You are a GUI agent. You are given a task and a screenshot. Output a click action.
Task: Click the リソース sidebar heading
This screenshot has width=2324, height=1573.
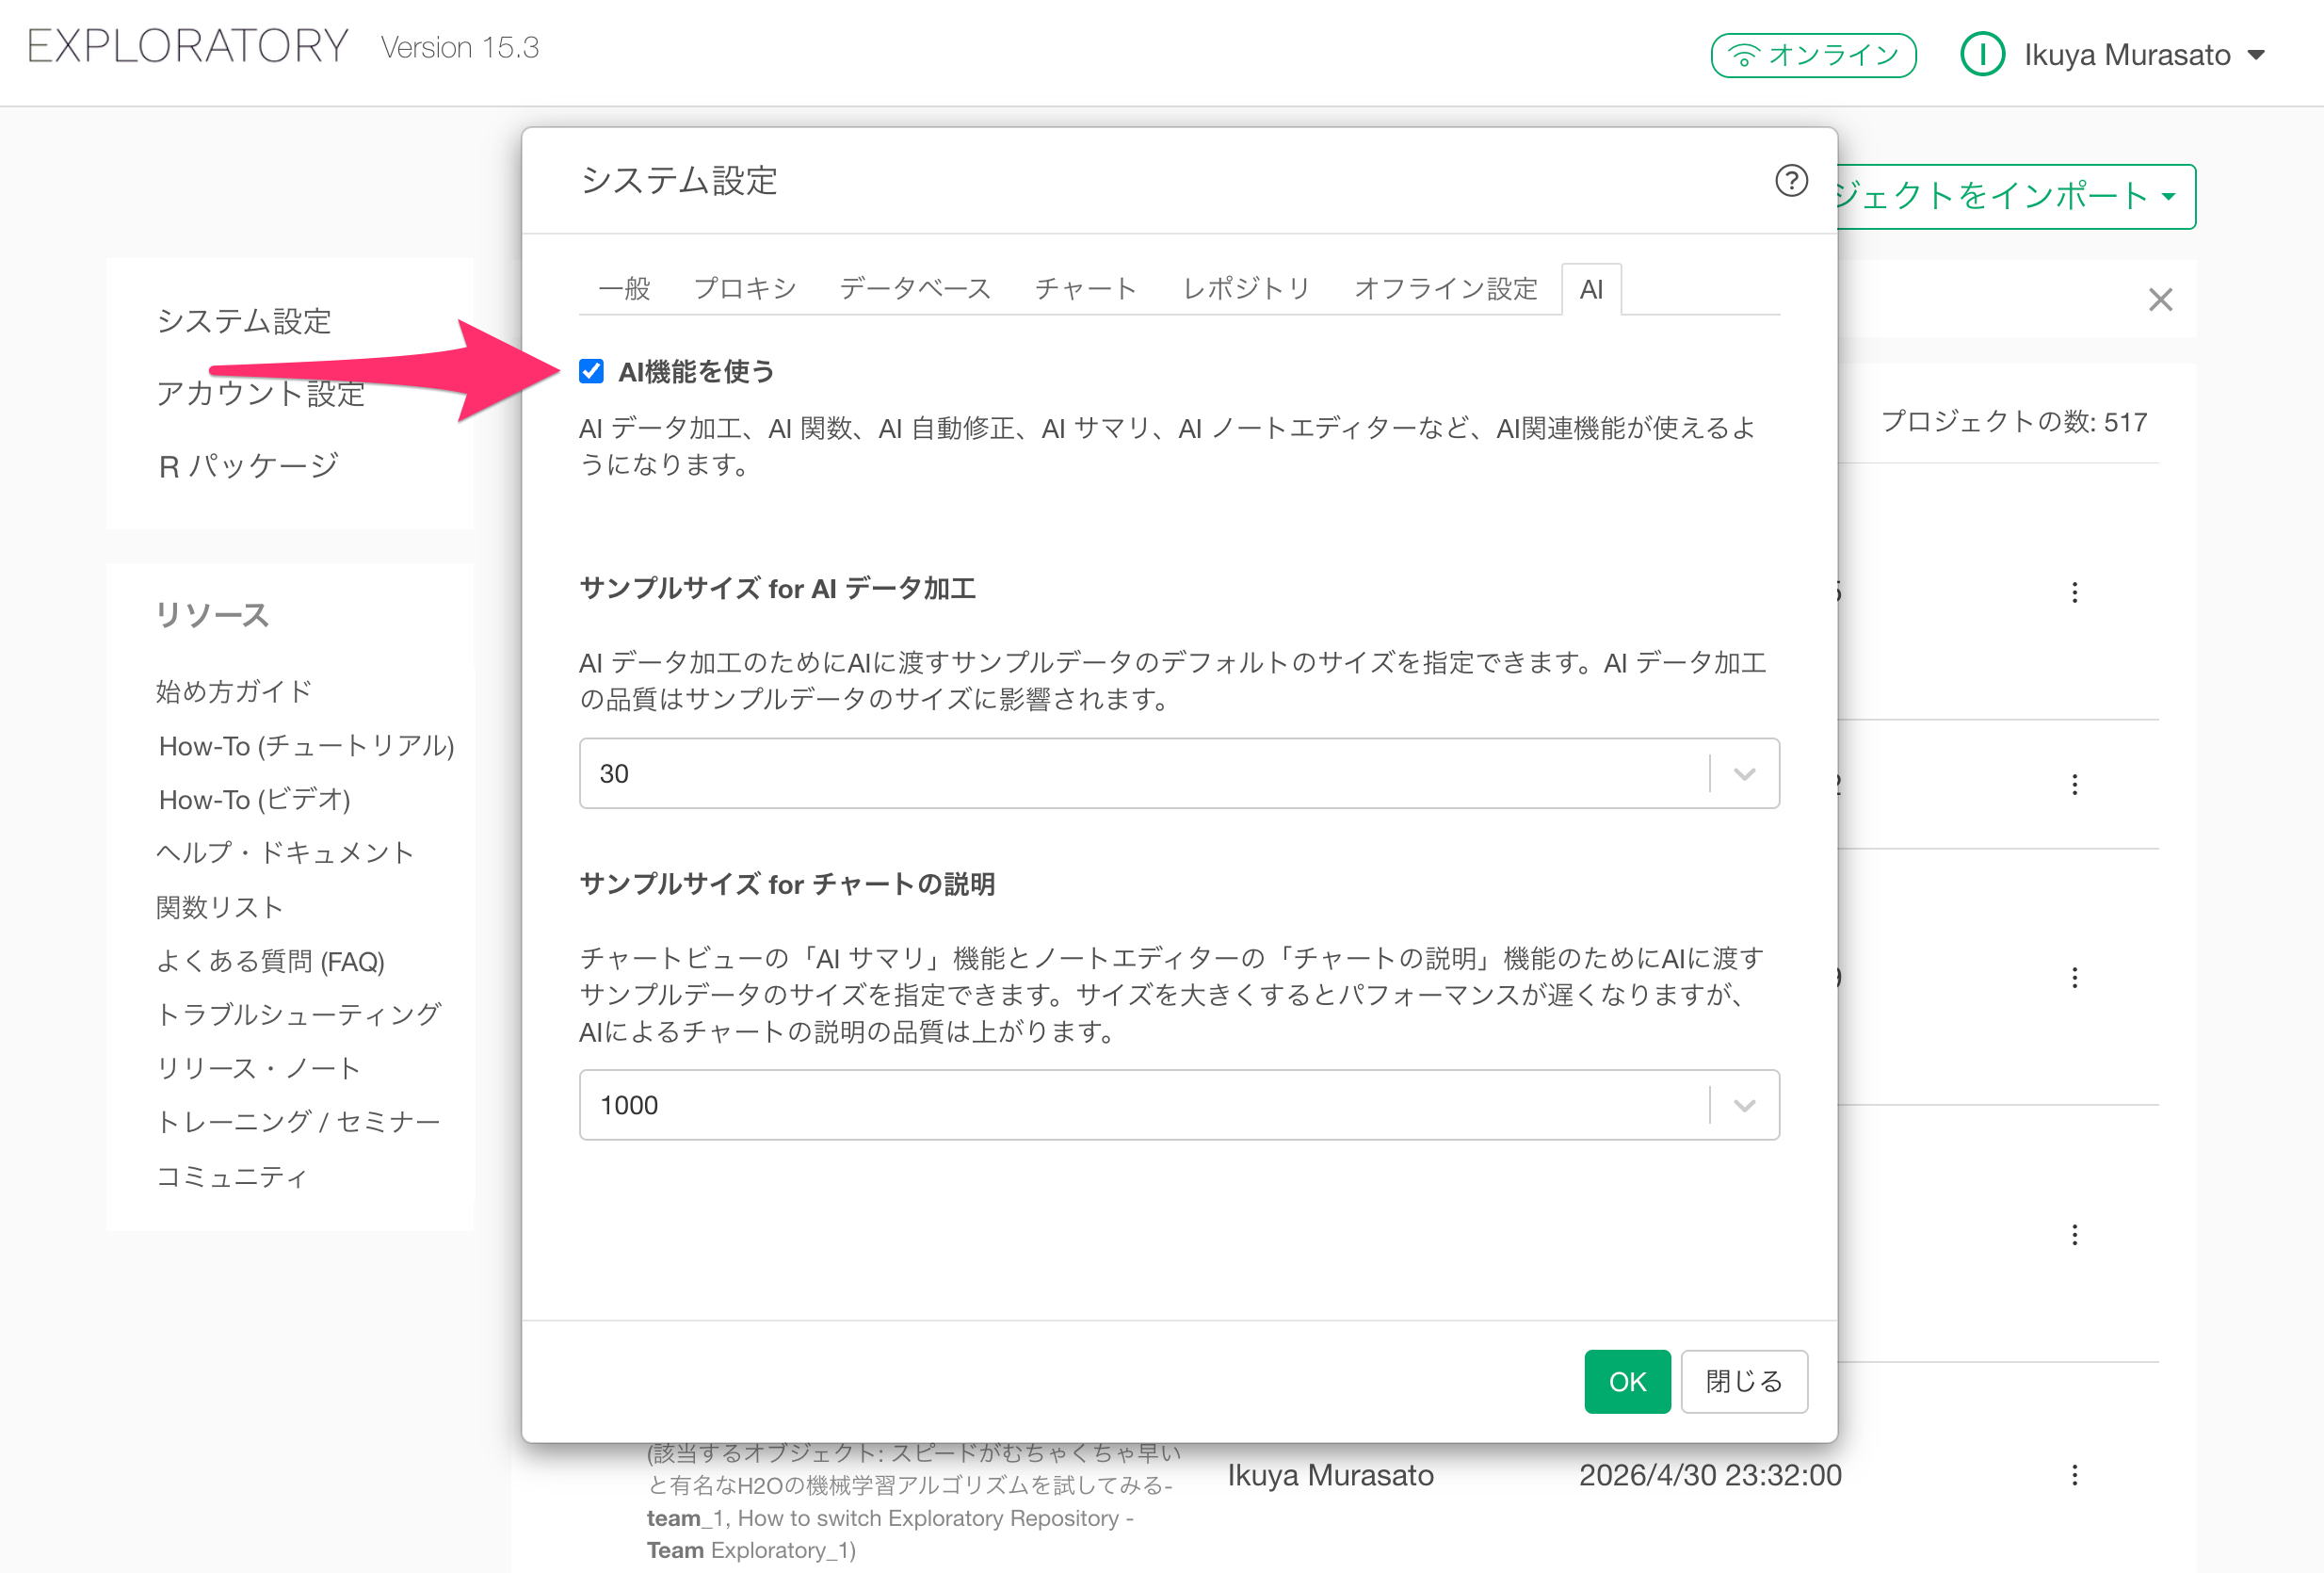[212, 615]
